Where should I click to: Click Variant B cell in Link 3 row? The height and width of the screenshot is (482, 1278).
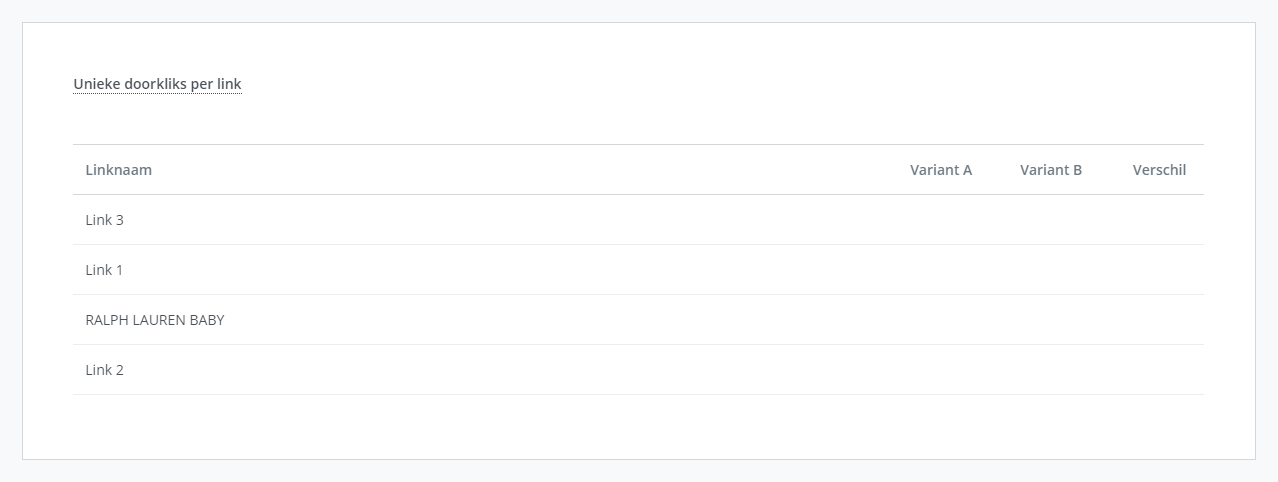pyautogui.click(x=1050, y=220)
